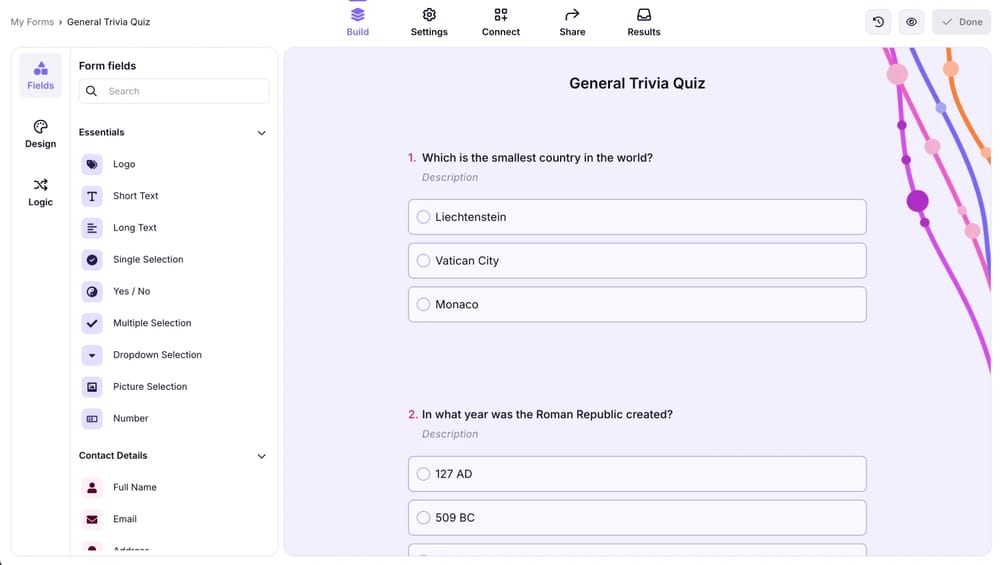
Task: Edit question 1 smallest country text
Action: pos(537,158)
